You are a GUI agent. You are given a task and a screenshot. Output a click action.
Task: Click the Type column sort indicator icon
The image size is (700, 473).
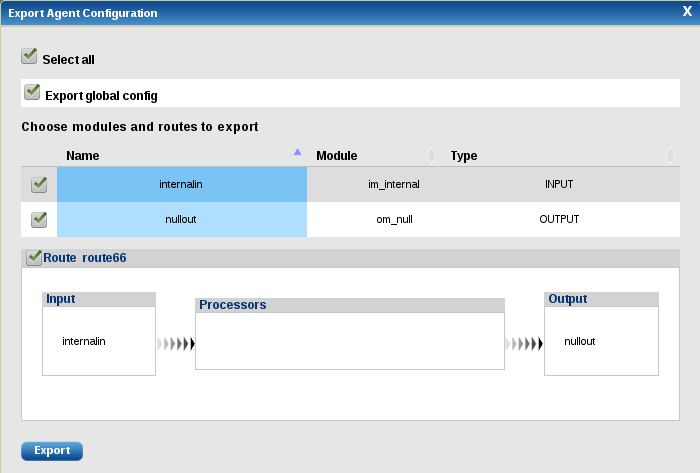[670, 155]
